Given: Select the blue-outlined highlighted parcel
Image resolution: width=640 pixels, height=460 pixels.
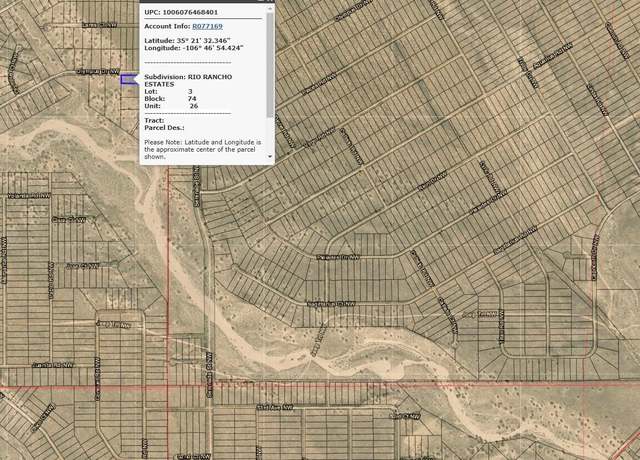Looking at the screenshot, I should [x=128, y=80].
